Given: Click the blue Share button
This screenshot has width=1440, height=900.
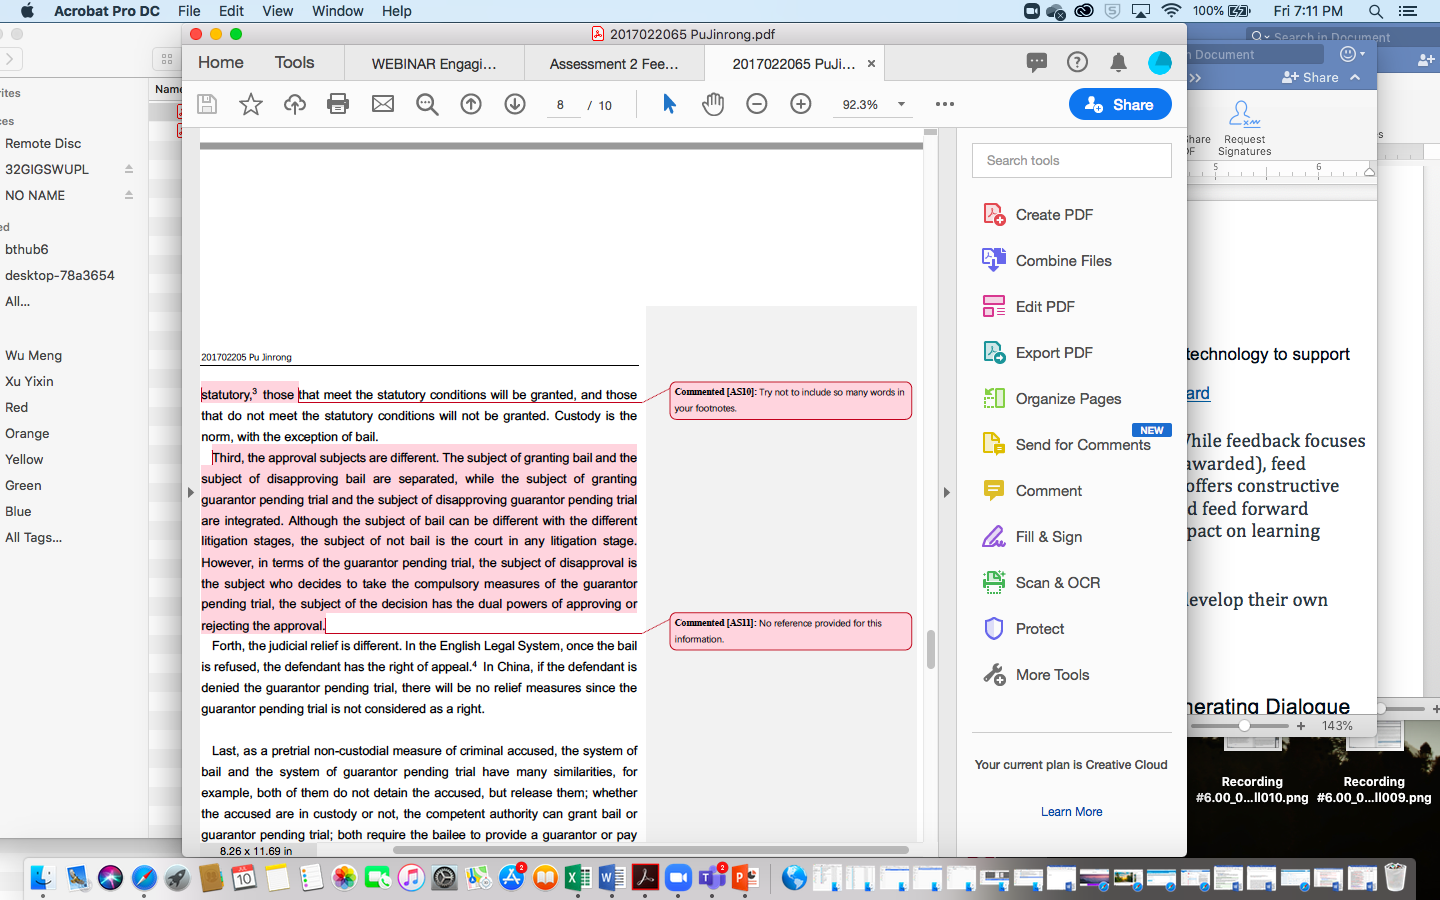Looking at the screenshot, I should pos(1120,104).
